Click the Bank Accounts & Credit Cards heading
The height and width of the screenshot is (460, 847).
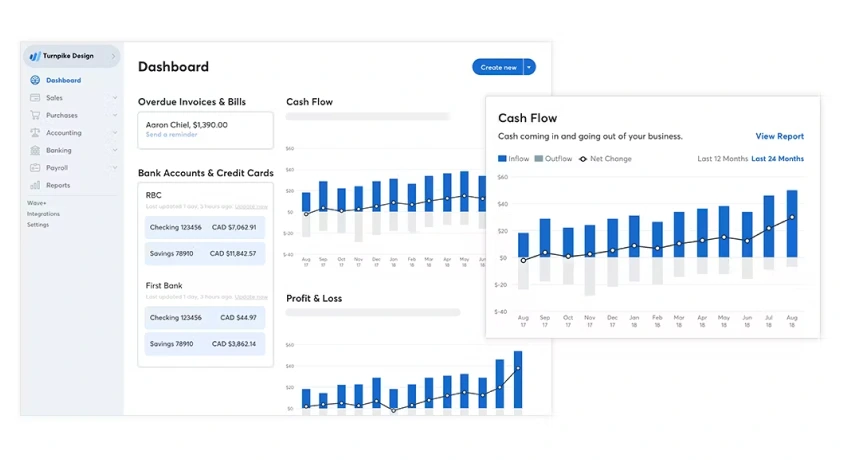(206, 173)
